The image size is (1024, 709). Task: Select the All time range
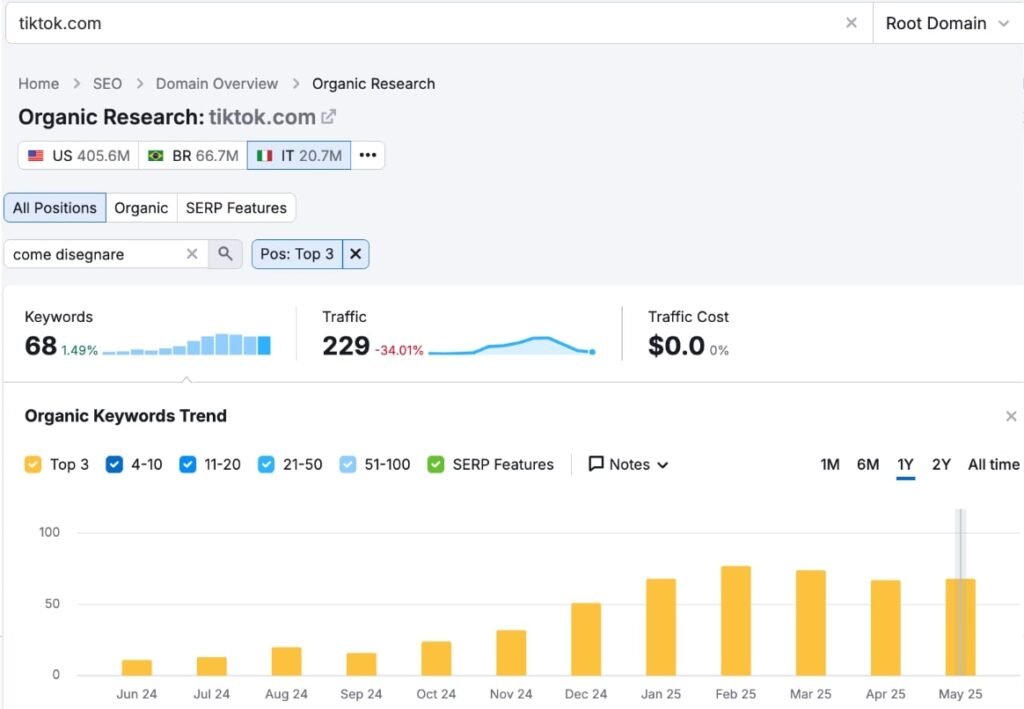(x=993, y=464)
